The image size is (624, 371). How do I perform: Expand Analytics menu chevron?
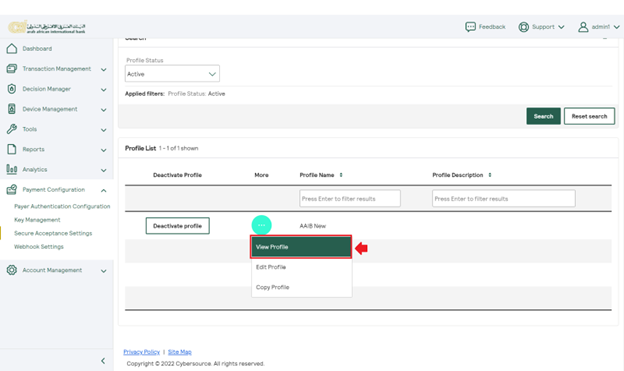(103, 170)
